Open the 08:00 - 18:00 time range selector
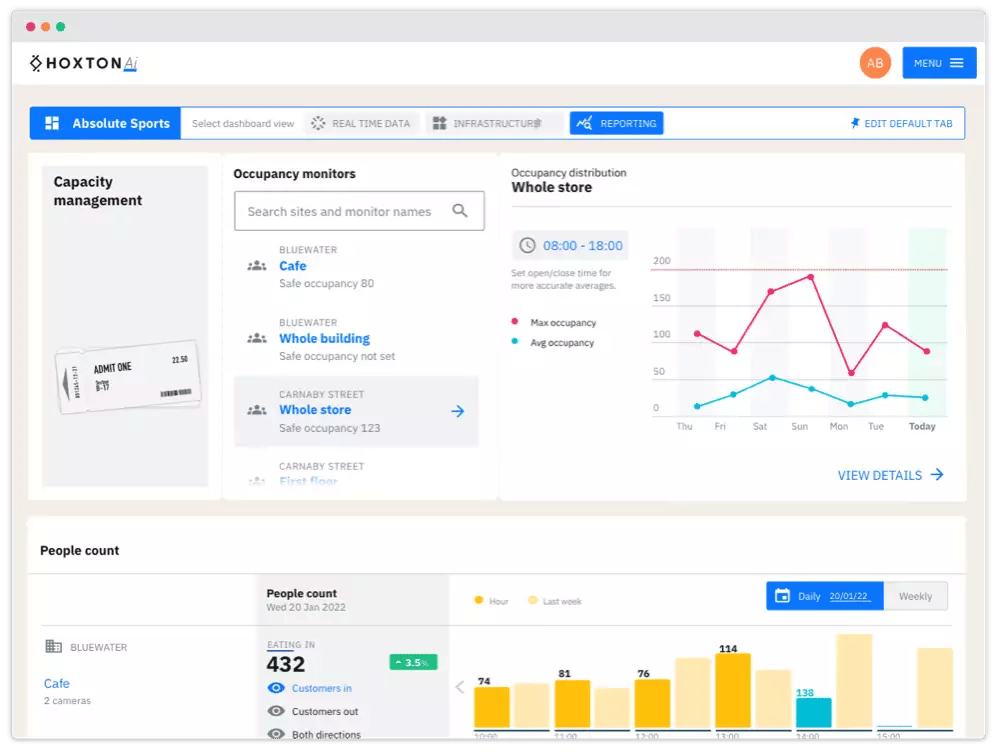Viewport: 999px width, 752px height. (570, 245)
